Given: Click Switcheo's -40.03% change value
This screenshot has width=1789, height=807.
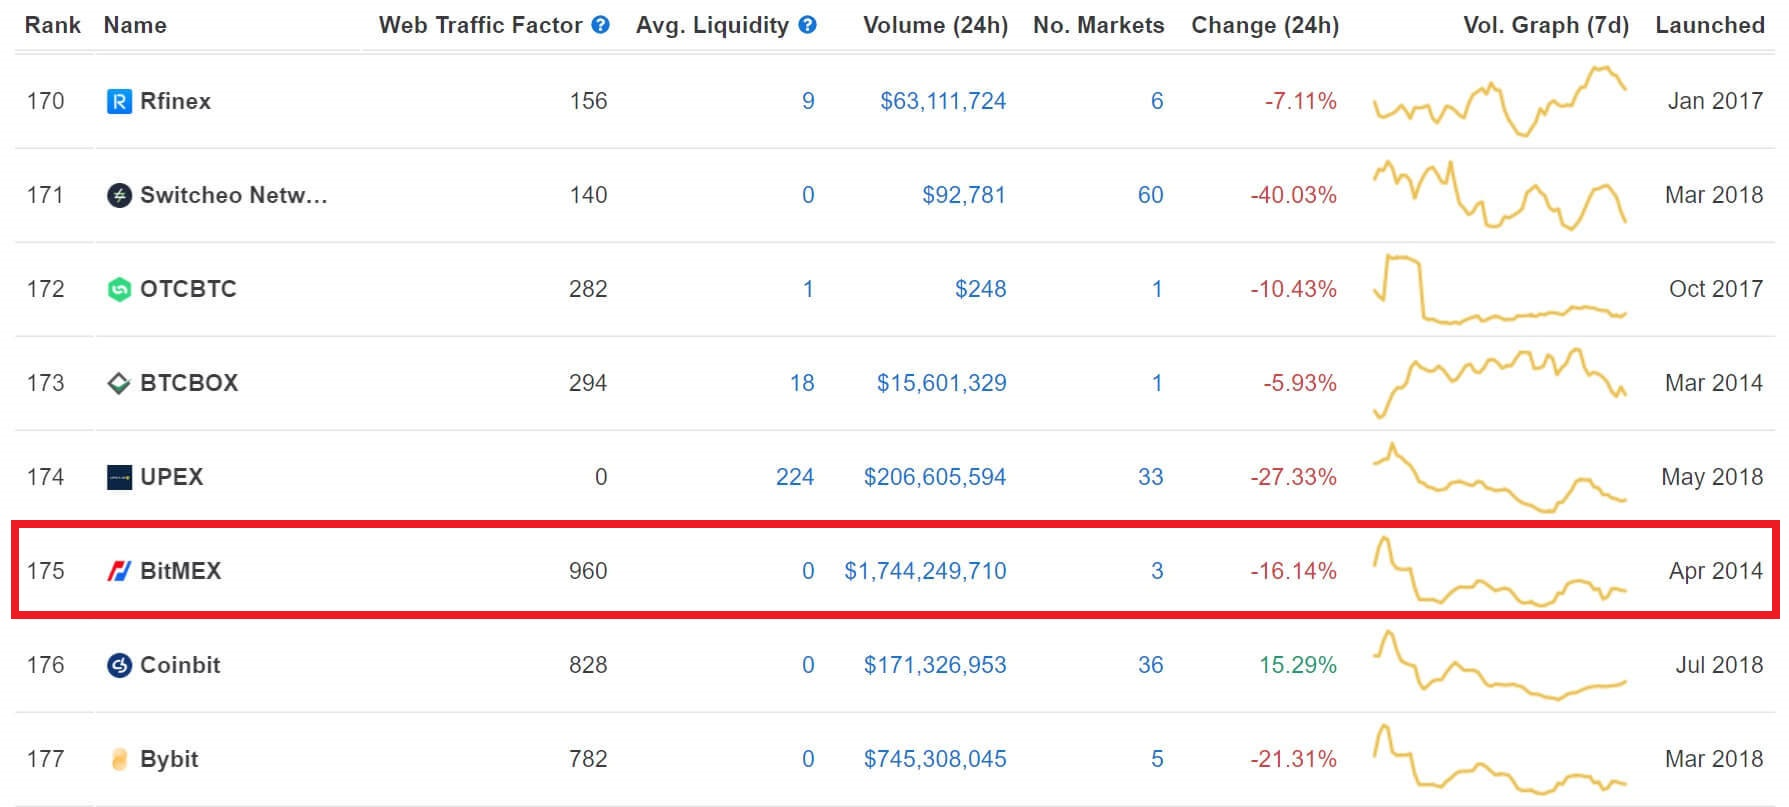Looking at the screenshot, I should pyautogui.click(x=1293, y=195).
